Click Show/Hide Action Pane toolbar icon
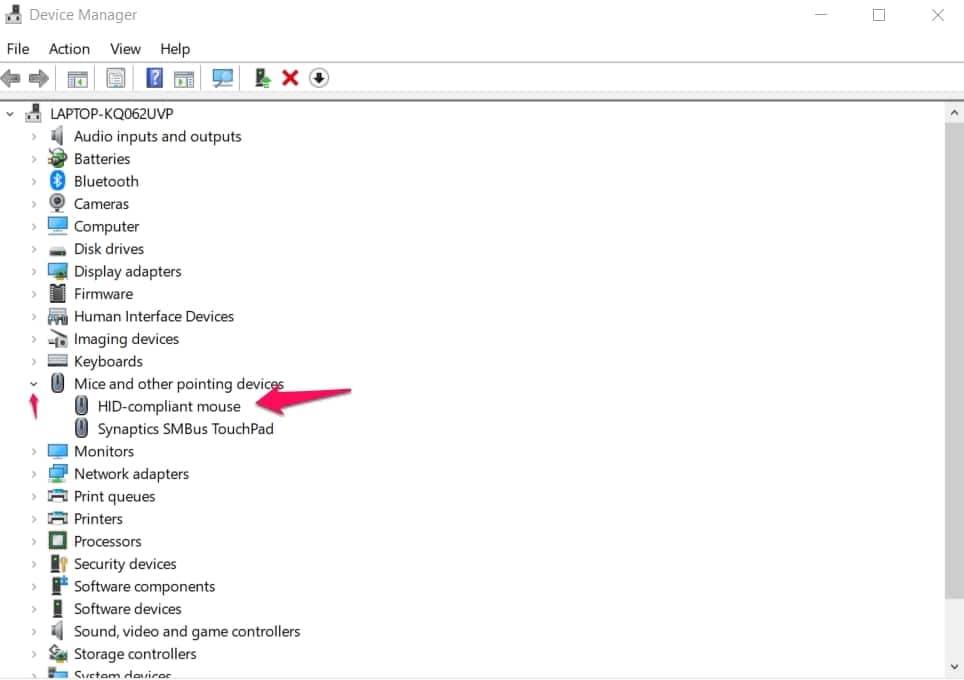The height and width of the screenshot is (680, 964). tap(184, 79)
